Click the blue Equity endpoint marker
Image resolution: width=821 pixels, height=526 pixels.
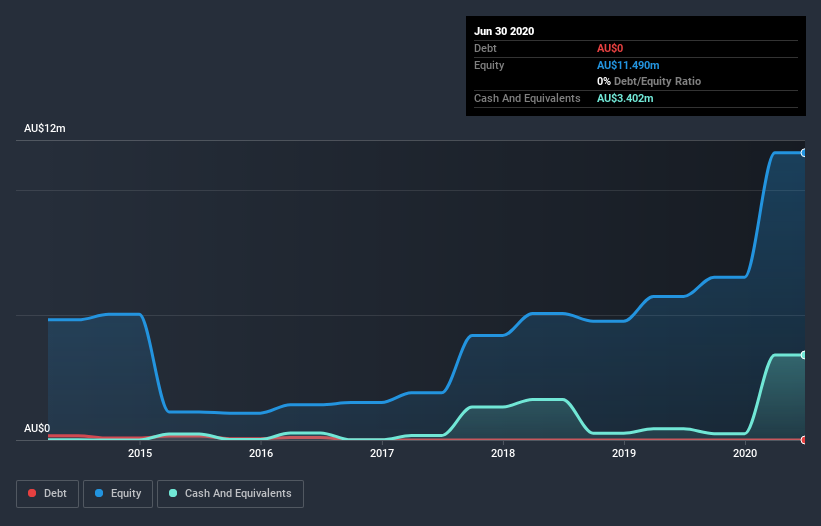coord(804,153)
